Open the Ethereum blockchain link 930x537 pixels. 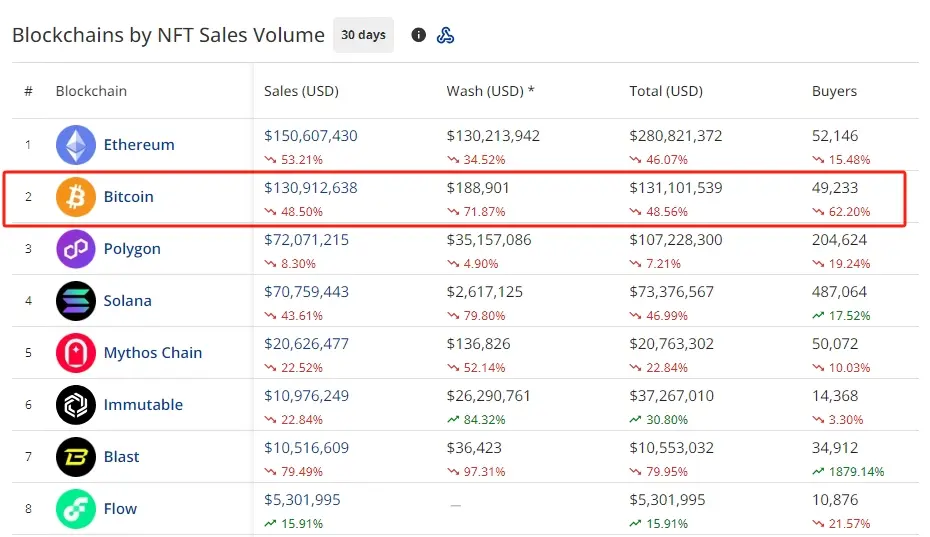(x=139, y=145)
